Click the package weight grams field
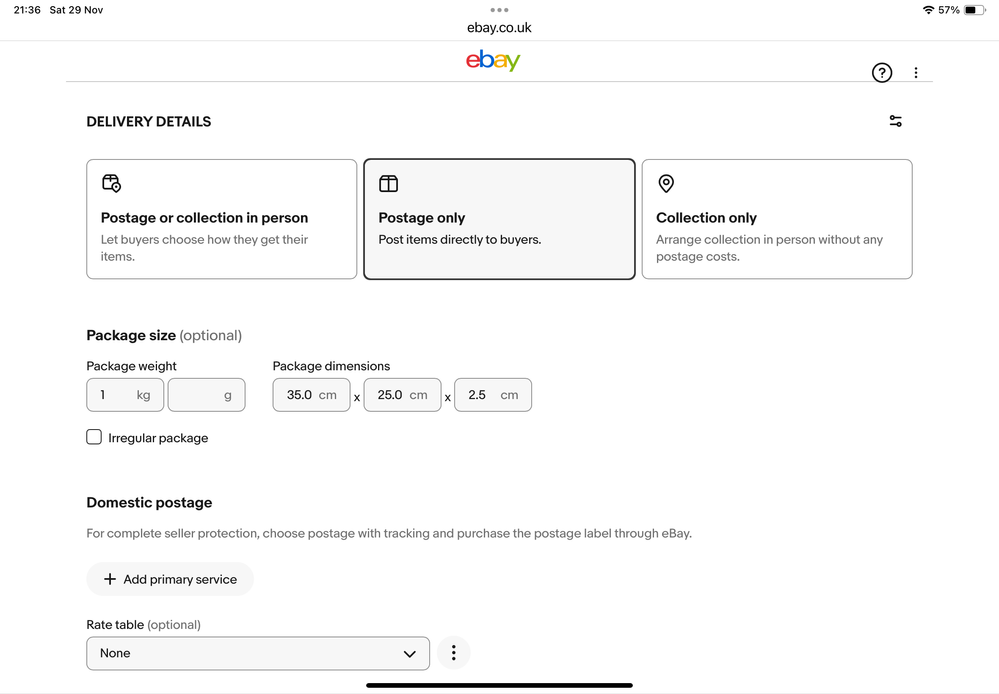The width and height of the screenshot is (999, 694). tap(206, 395)
